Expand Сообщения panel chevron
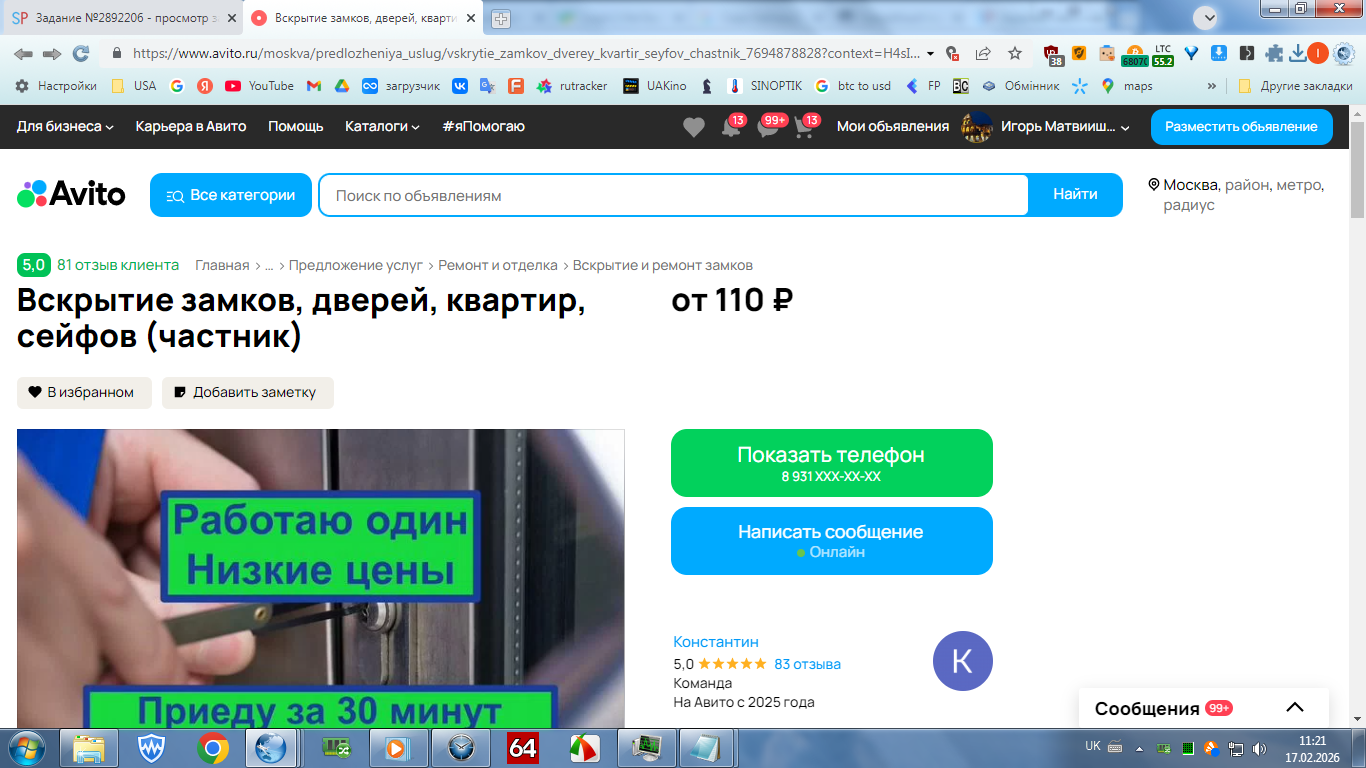1366x768 pixels. 1295,708
